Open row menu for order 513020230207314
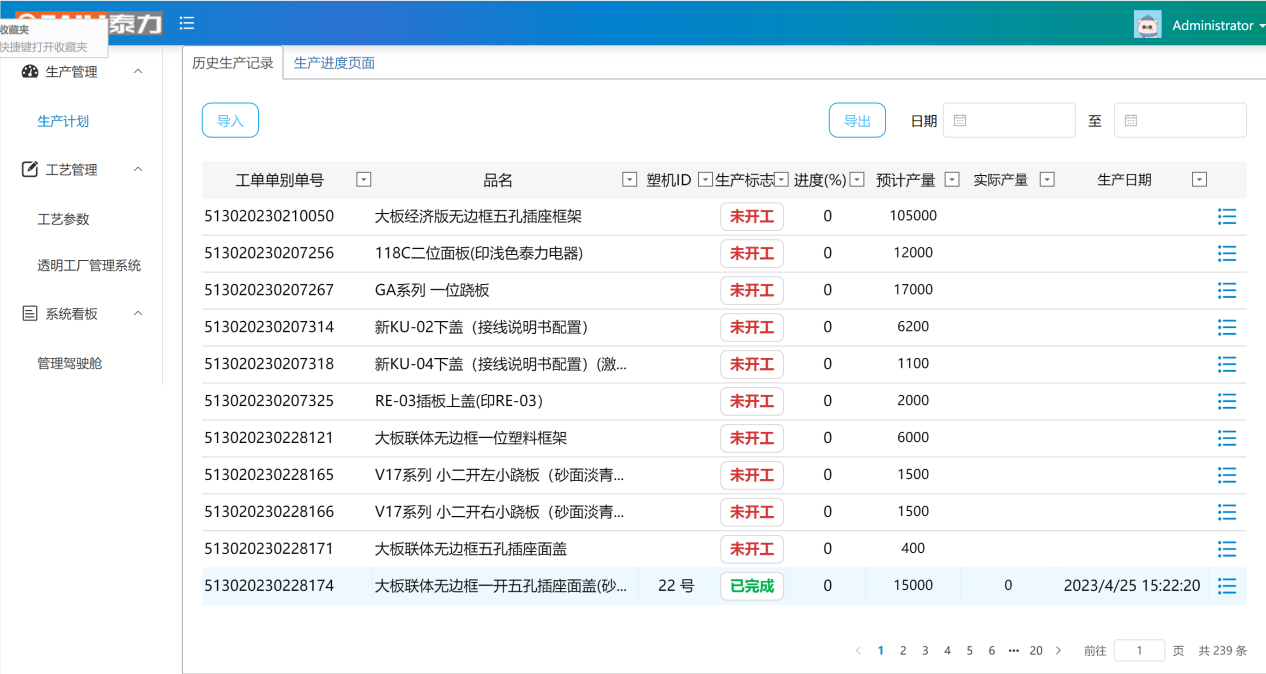Image resolution: width=1266 pixels, height=674 pixels. [x=1227, y=327]
